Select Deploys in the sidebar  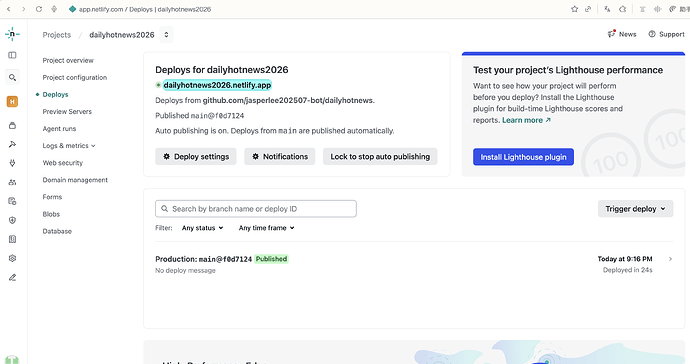[x=55, y=95]
